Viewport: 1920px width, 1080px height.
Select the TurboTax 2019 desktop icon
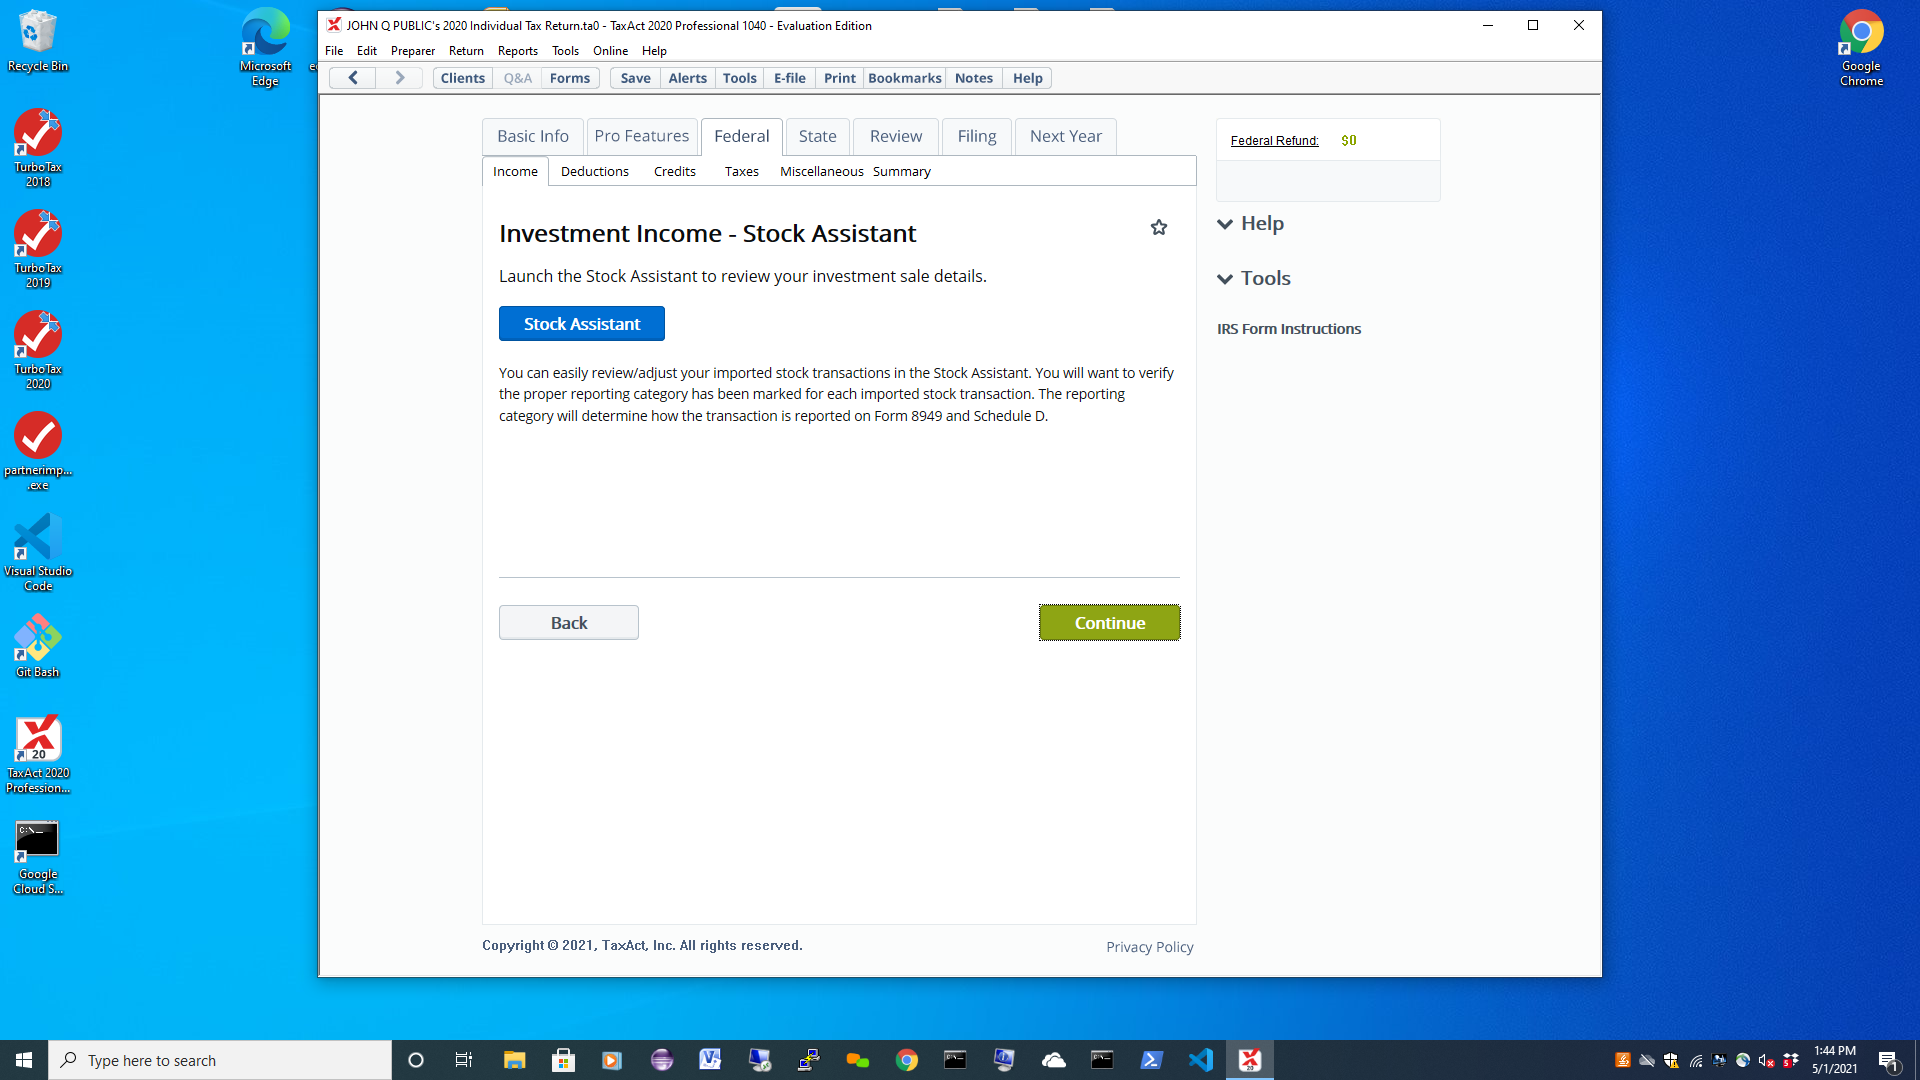tap(38, 250)
